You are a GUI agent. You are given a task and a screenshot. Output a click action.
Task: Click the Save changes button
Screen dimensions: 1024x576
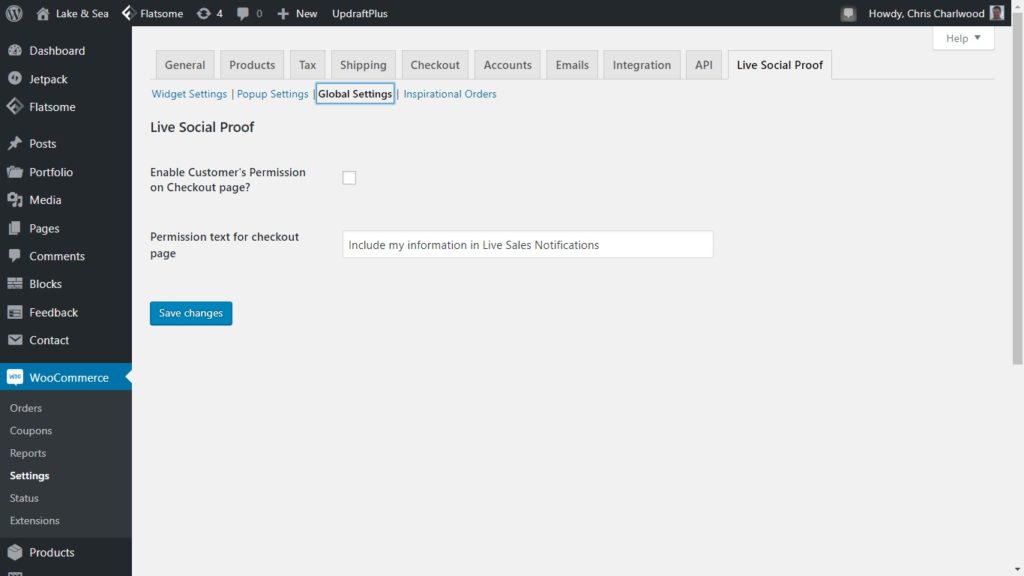click(x=191, y=313)
